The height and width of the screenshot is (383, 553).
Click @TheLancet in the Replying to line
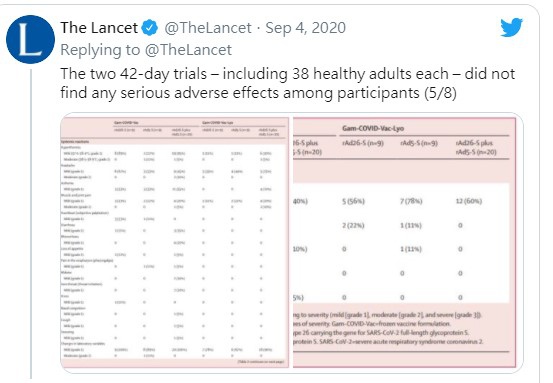click(188, 50)
